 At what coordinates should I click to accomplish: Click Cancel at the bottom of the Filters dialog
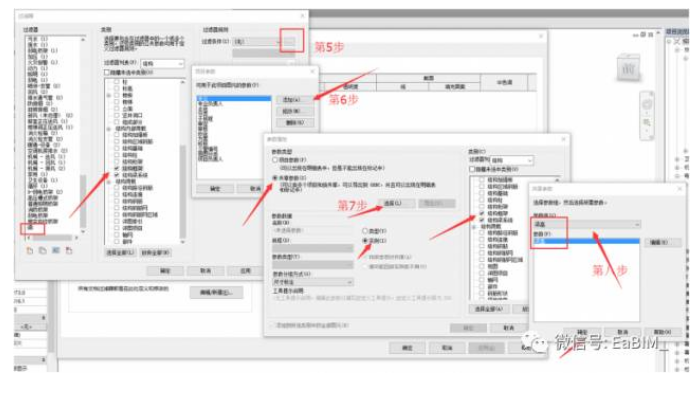(205, 271)
